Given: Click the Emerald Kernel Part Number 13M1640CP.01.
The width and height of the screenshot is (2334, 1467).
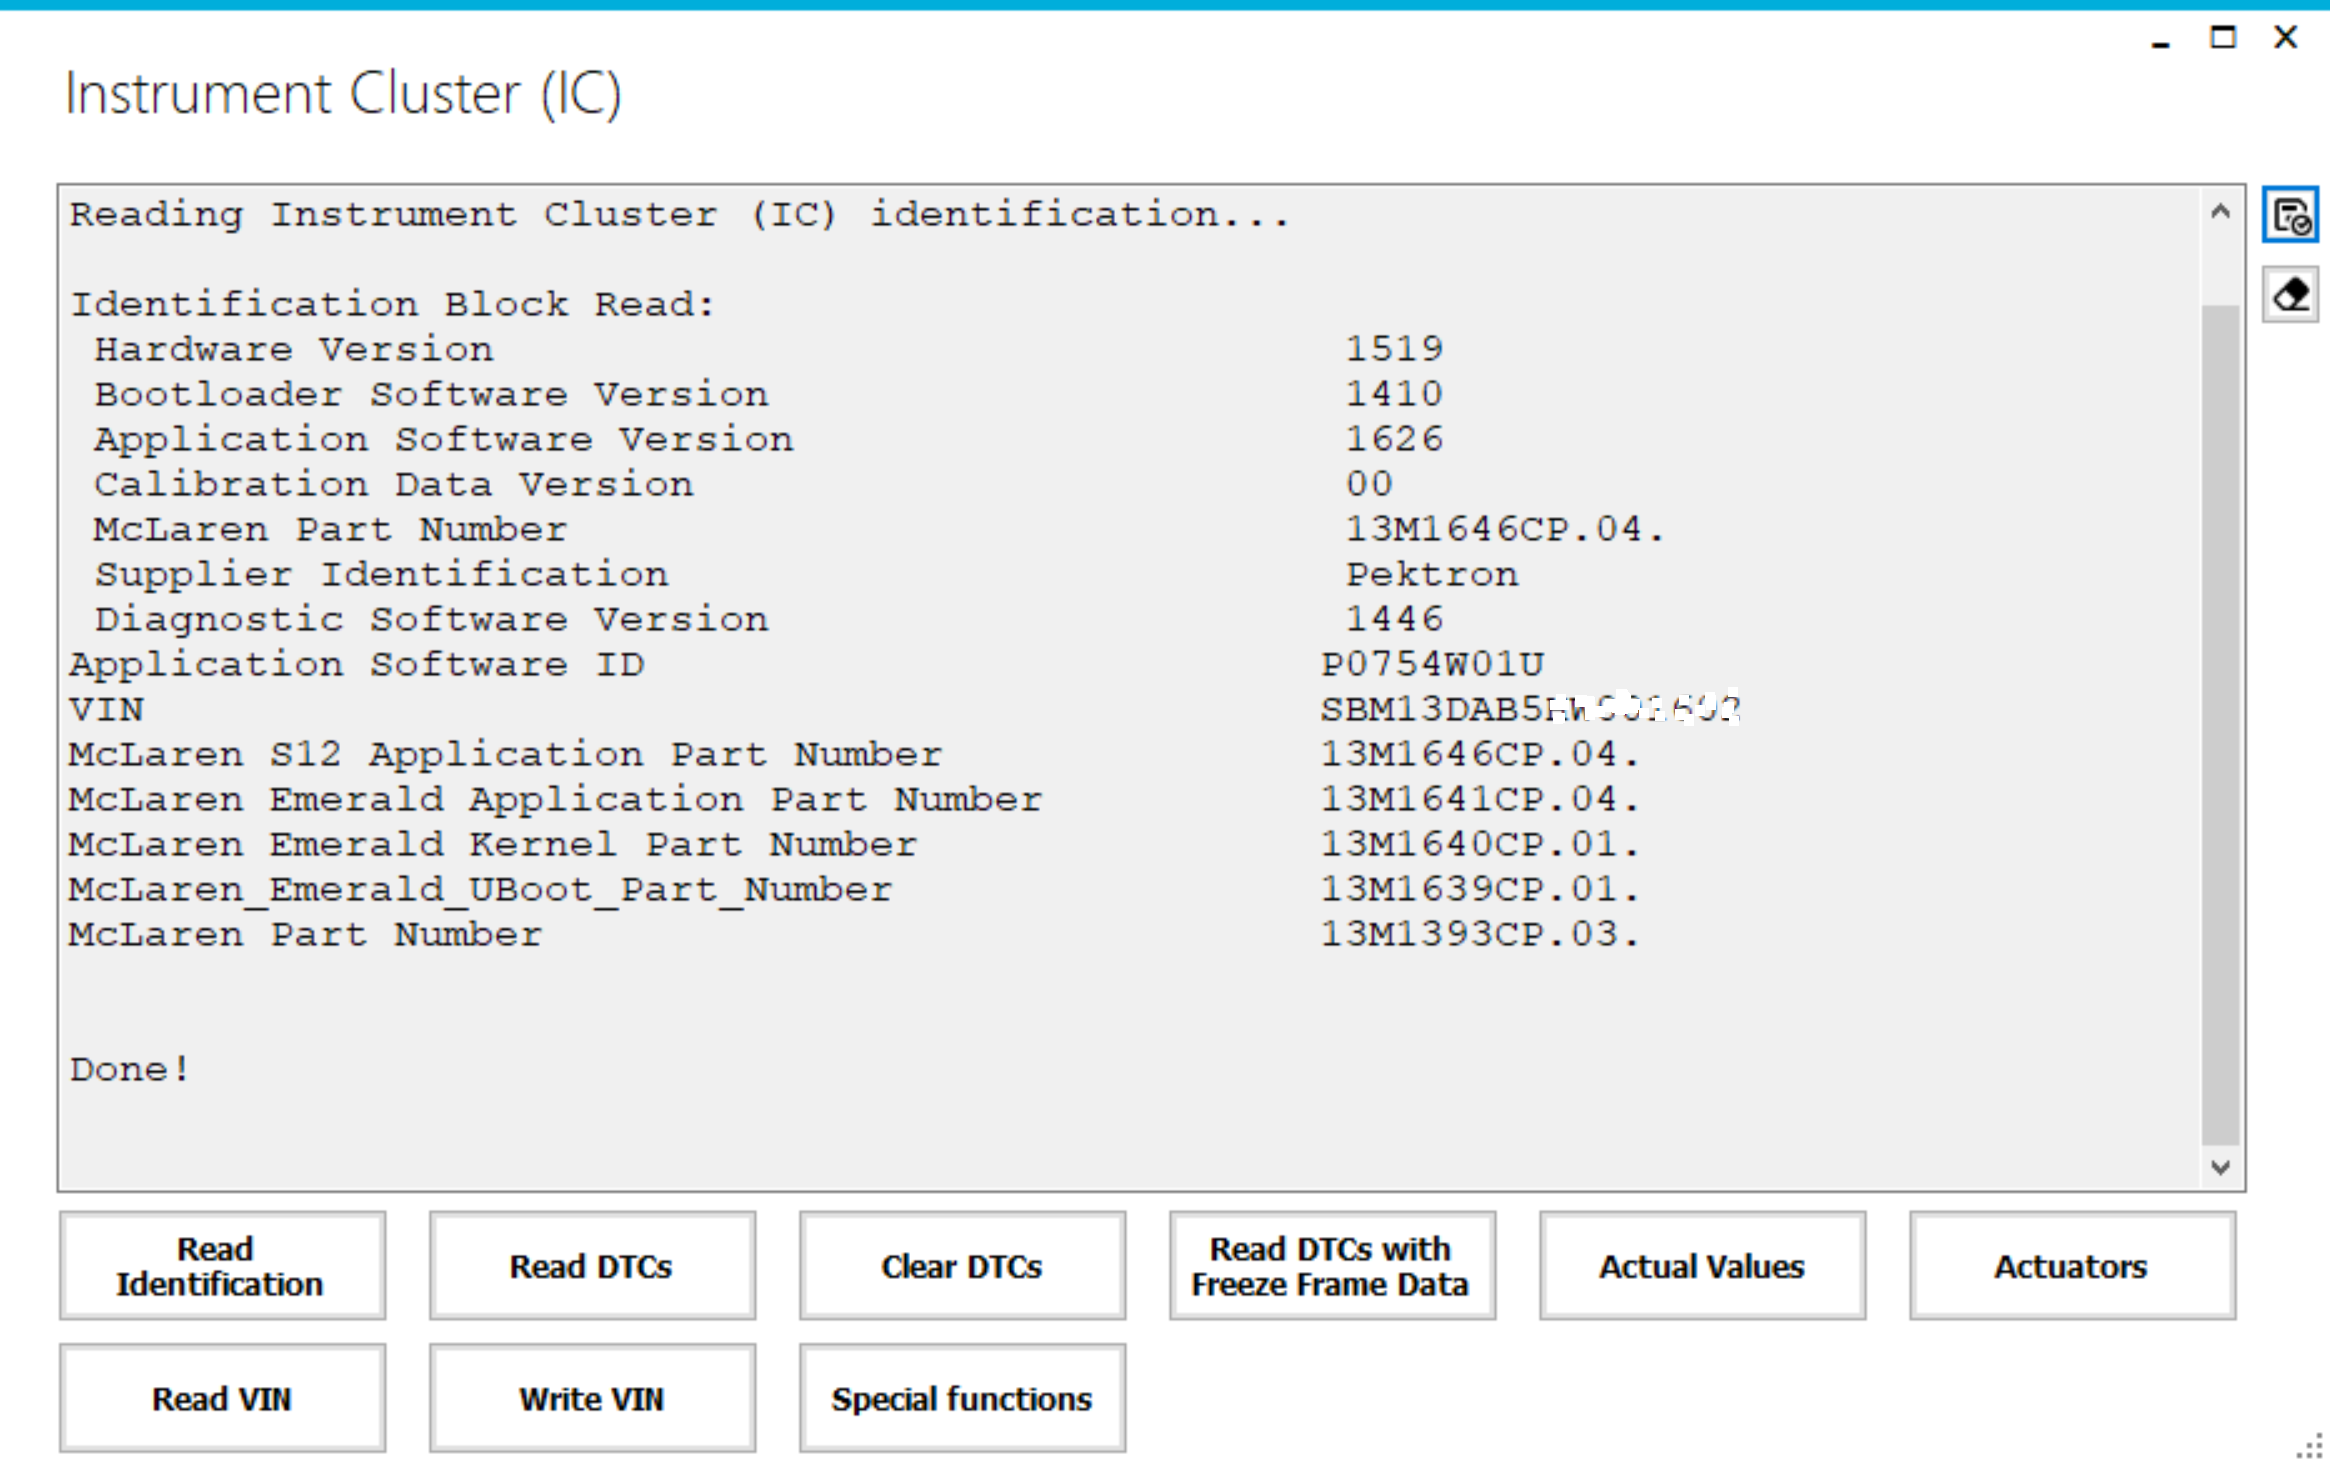Looking at the screenshot, I should tap(1480, 845).
